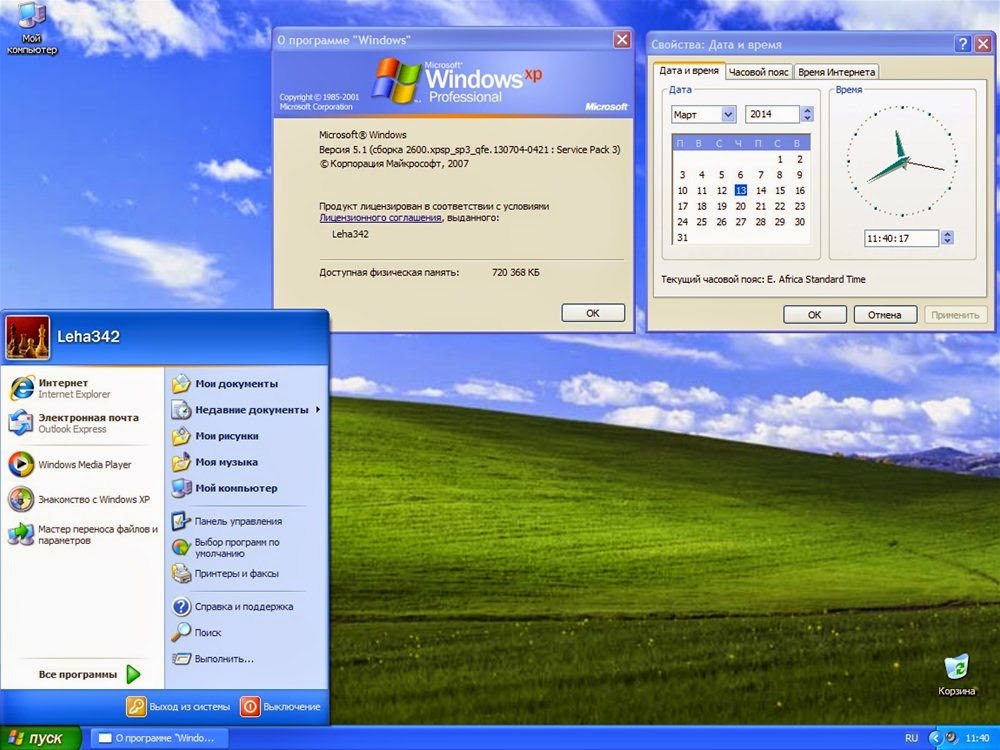
Task: Click Отмена in the Date and Time dialog
Action: [885, 315]
